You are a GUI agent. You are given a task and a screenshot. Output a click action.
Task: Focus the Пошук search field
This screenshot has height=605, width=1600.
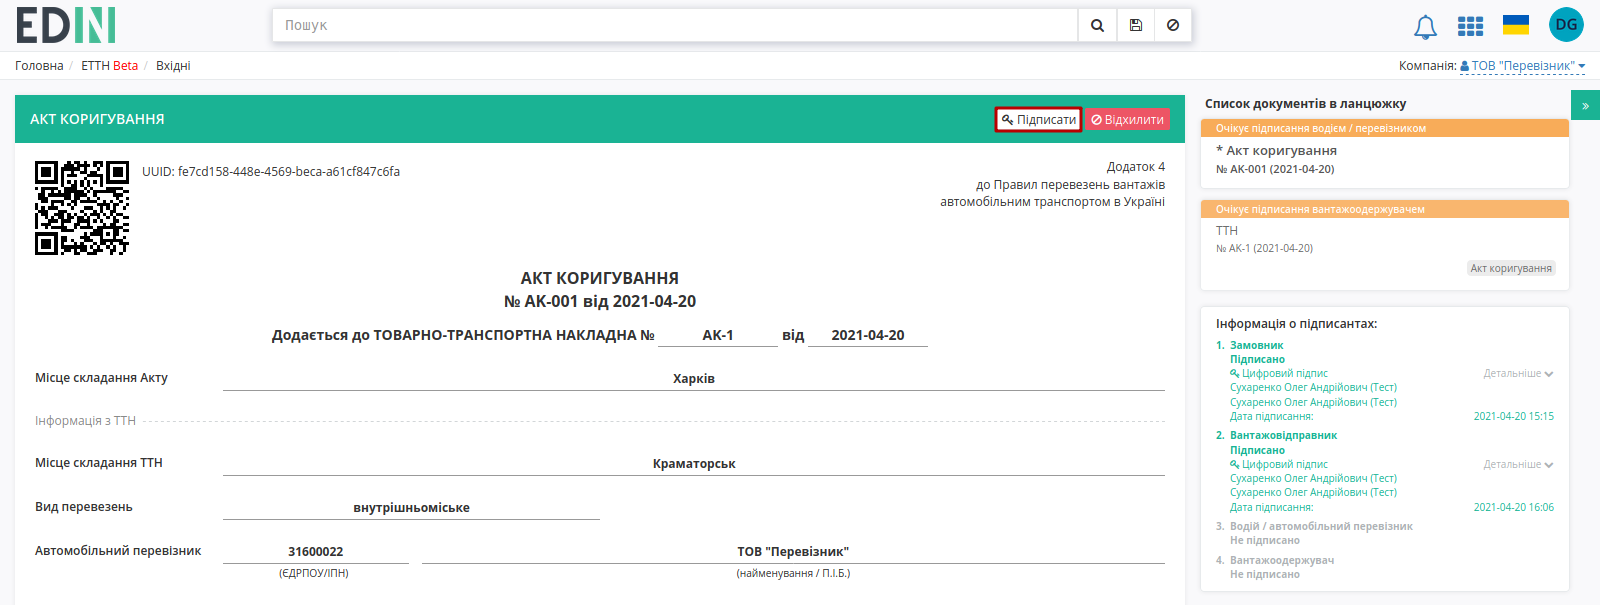(675, 25)
